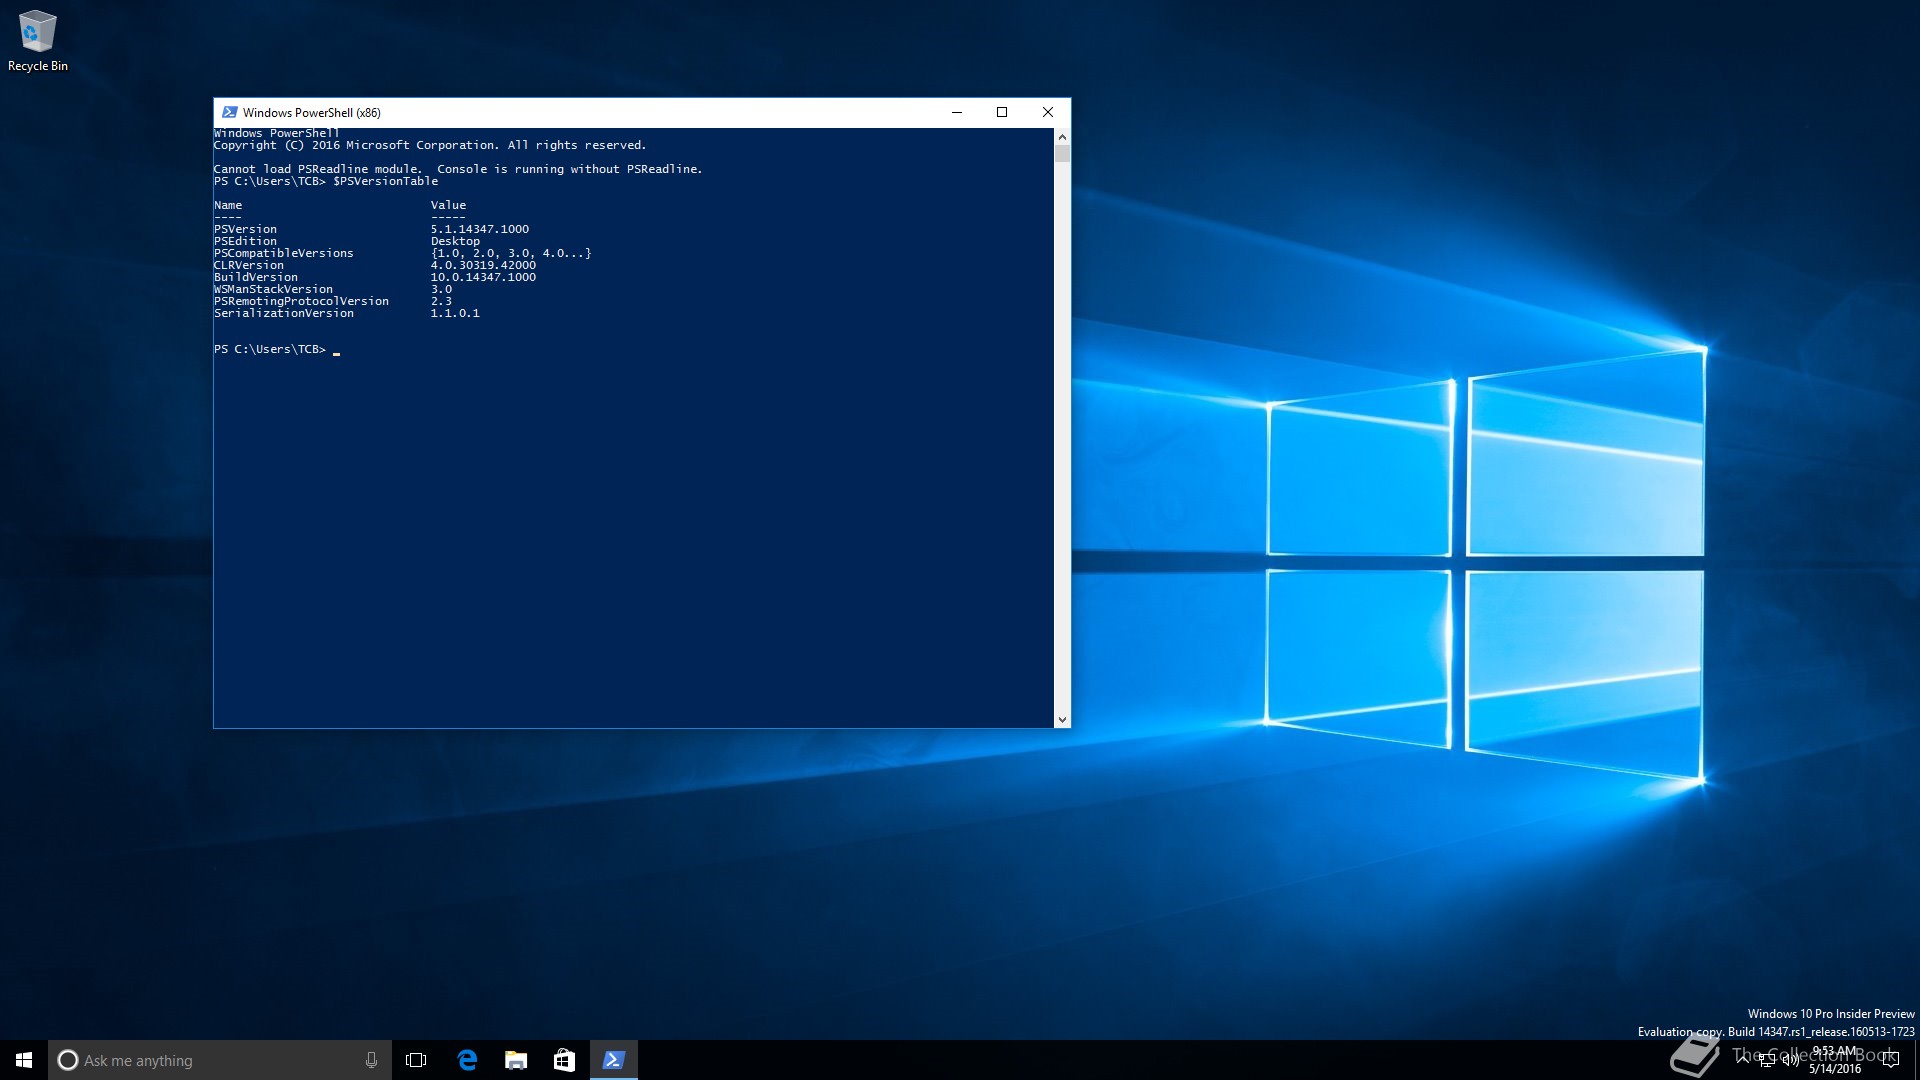Close the Windows PowerShell (x86) window
Screen dimensions: 1920x1080
click(1047, 112)
